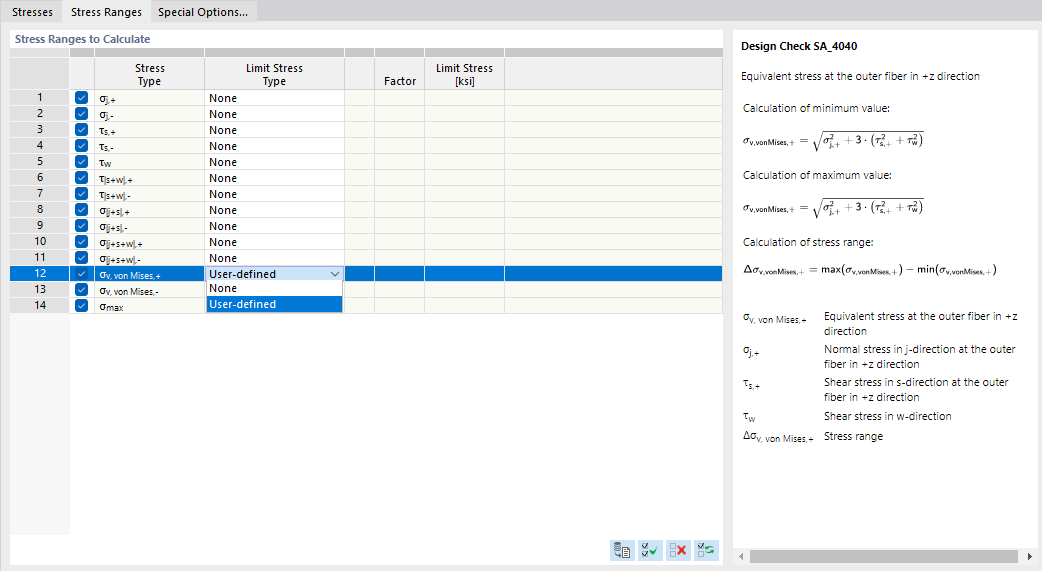This screenshot has height=571, width=1042.
Task: Open the Limit Stress Type cell for row 8
Action: [274, 209]
